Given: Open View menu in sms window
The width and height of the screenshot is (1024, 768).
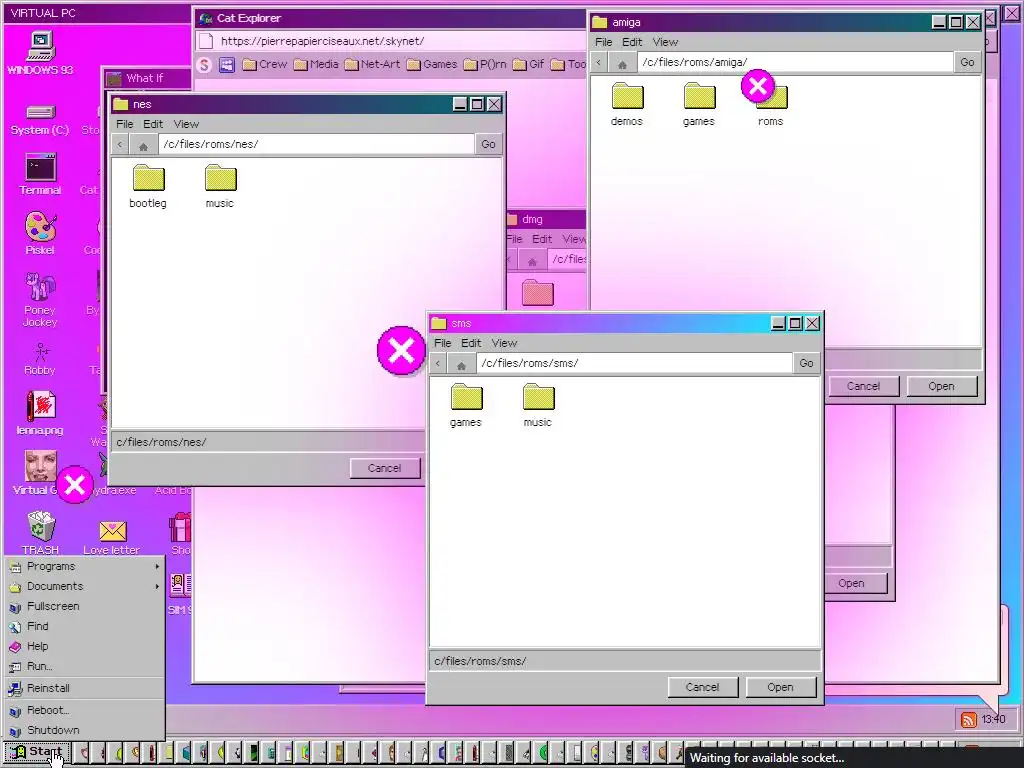Looking at the screenshot, I should pyautogui.click(x=504, y=344).
